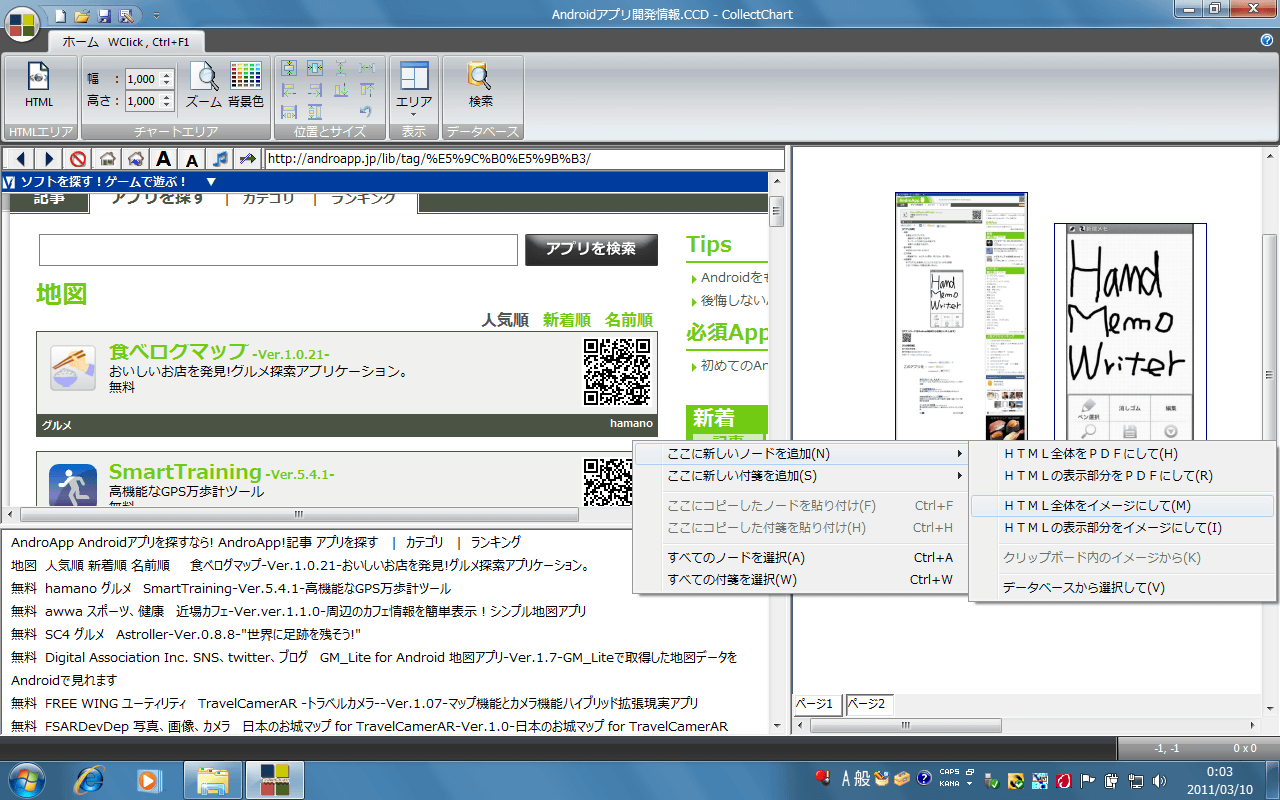Click the second house icon with blue arrow
Image resolution: width=1280 pixels, height=800 pixels.
(x=136, y=159)
